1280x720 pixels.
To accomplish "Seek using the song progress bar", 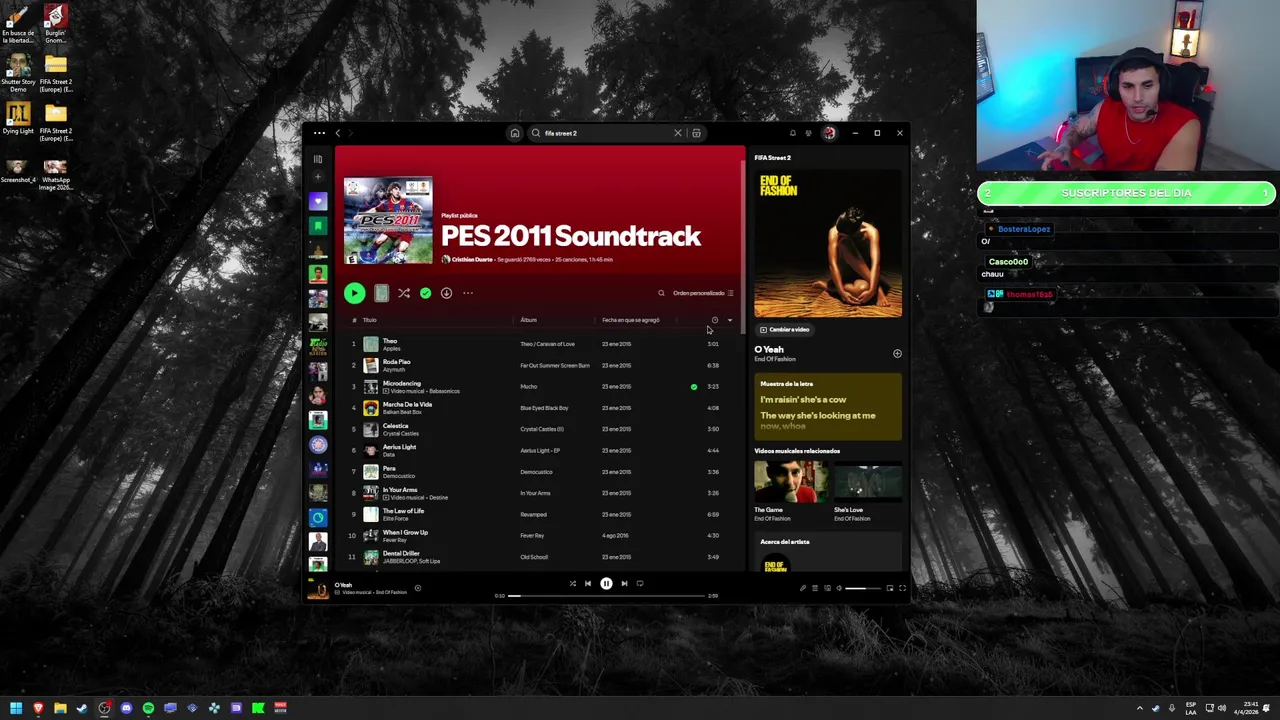I will (x=606, y=596).
